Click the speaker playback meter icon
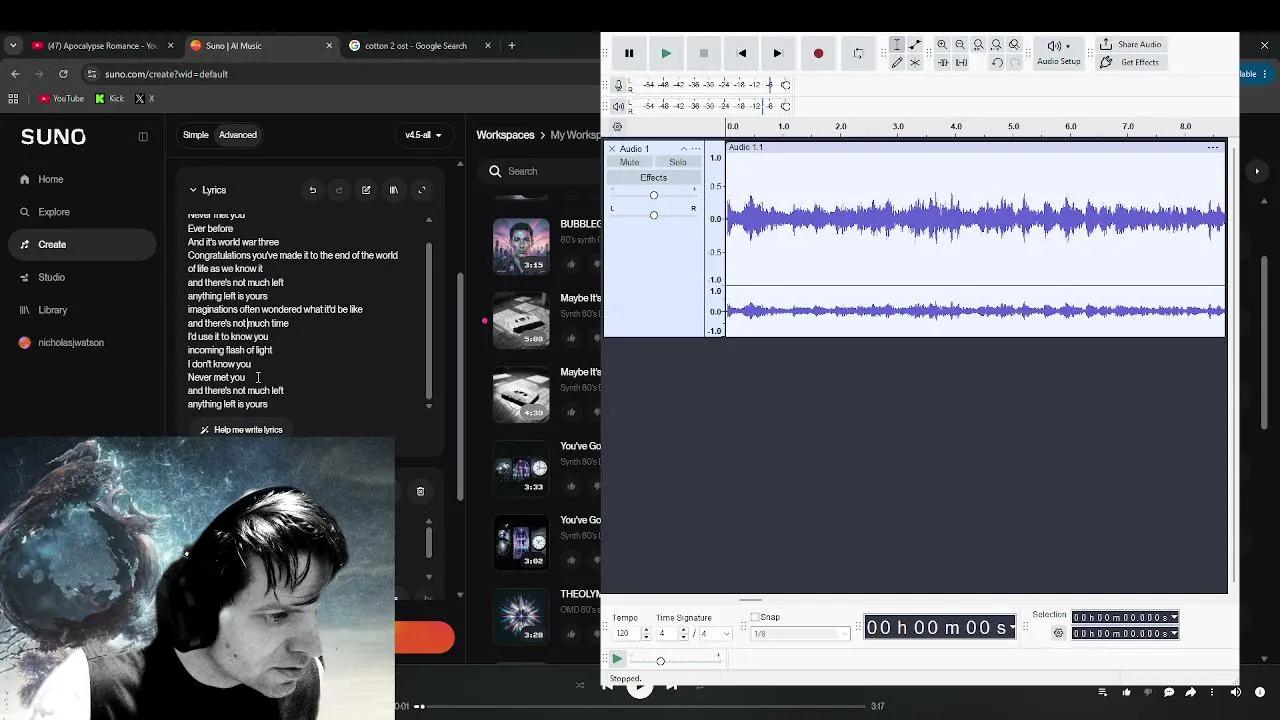This screenshot has height=720, width=1280. pos(618,106)
